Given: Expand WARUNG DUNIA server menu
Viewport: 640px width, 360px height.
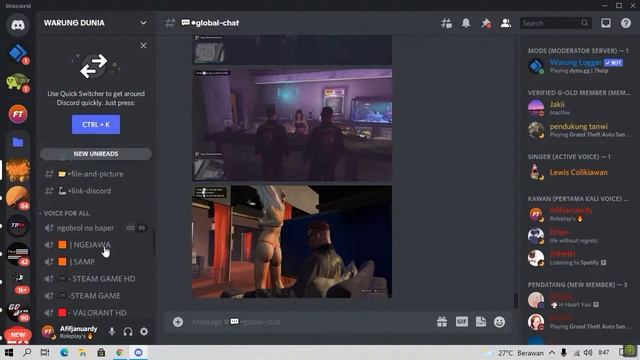Looking at the screenshot, I should click(x=143, y=23).
